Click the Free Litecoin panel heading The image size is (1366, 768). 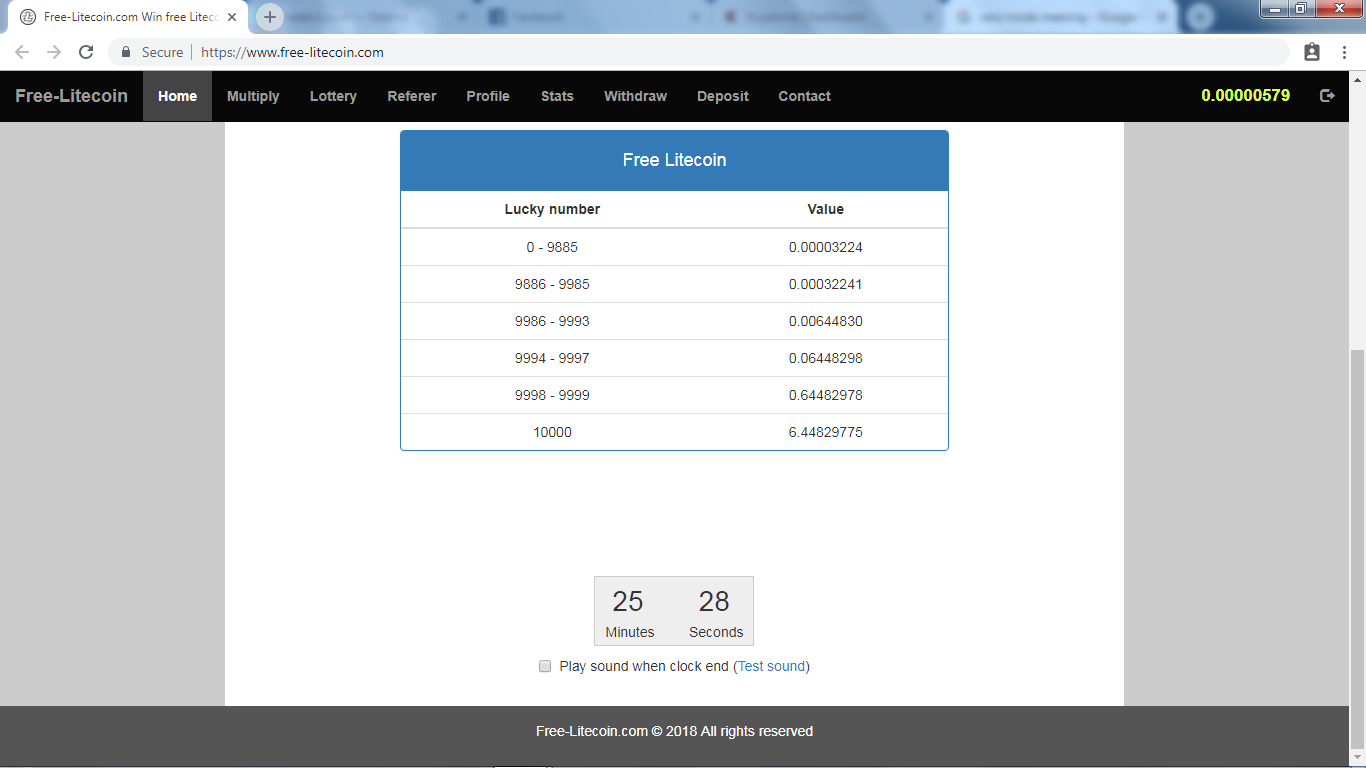[x=674, y=160]
